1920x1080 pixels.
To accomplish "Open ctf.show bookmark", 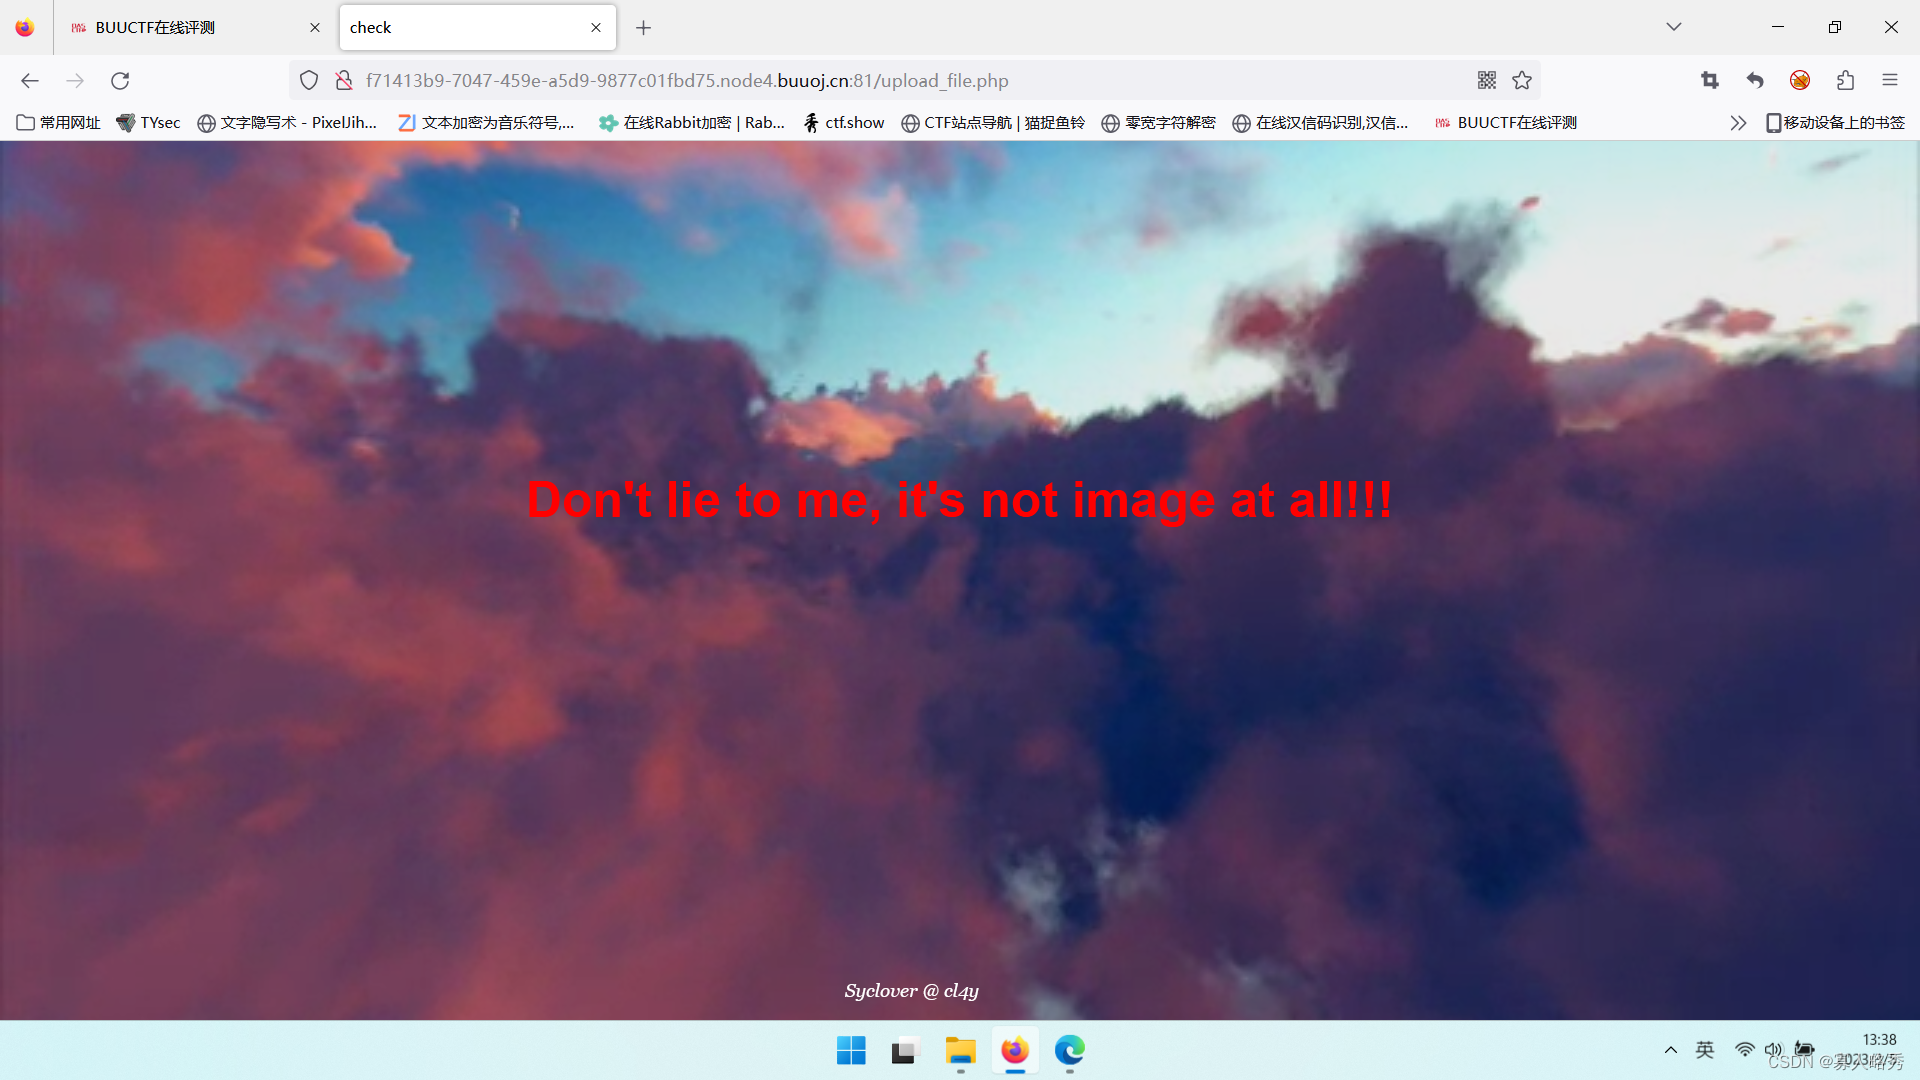I will (x=844, y=123).
